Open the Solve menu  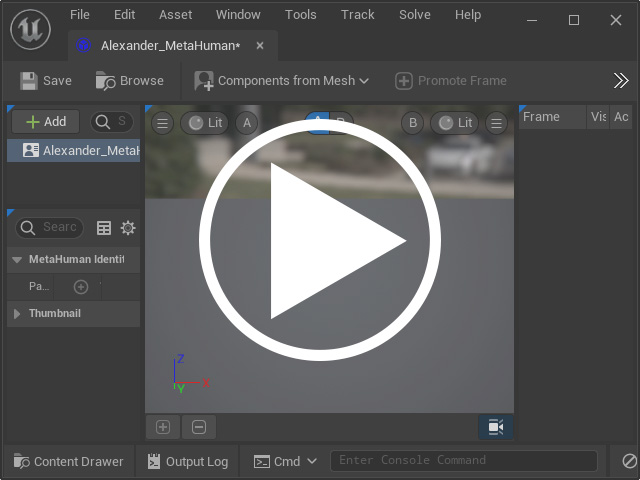pyautogui.click(x=415, y=15)
